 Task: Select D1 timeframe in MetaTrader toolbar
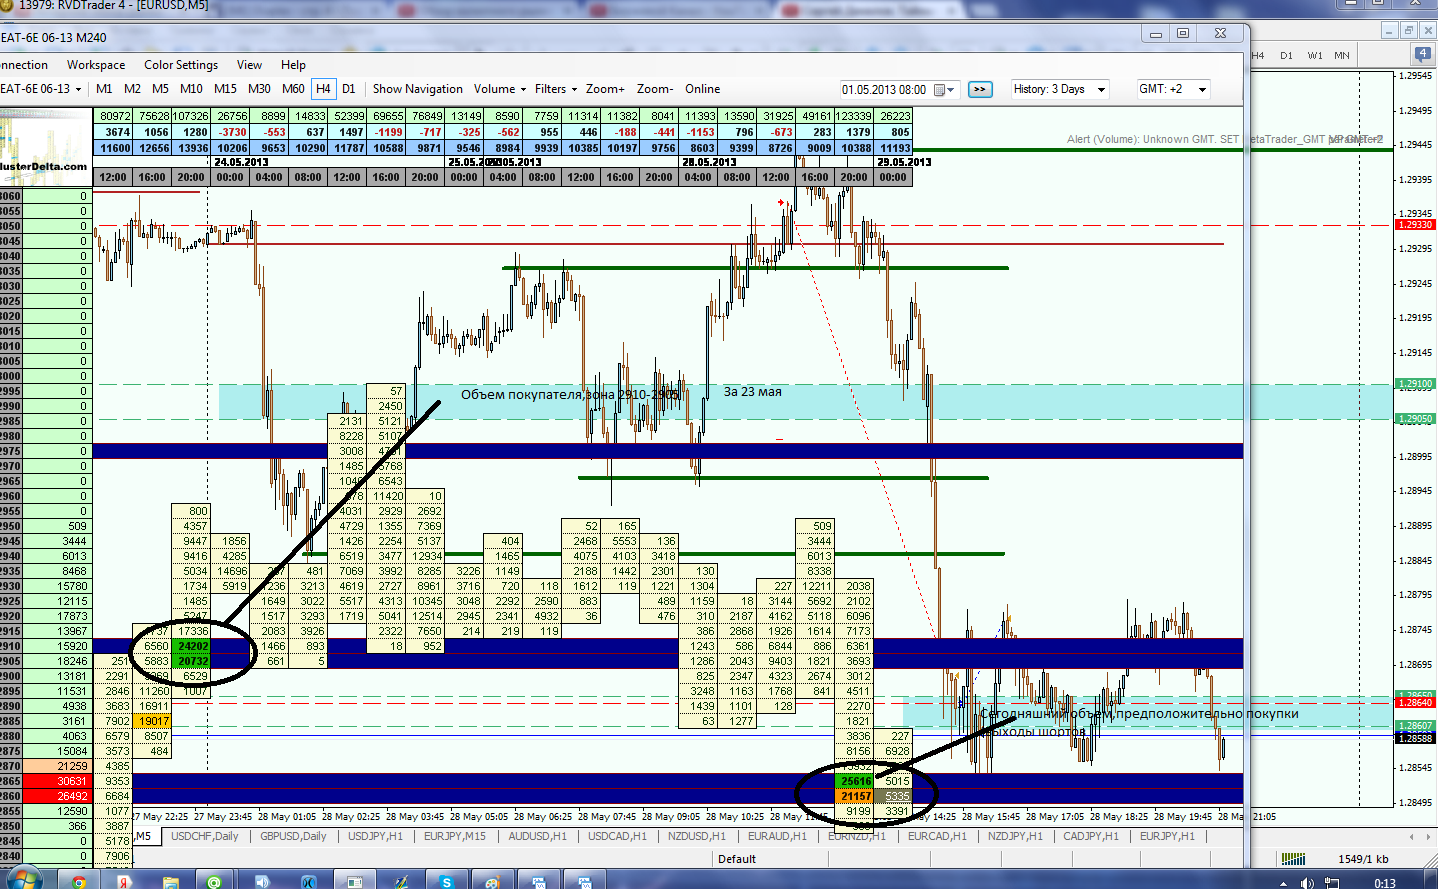pos(1286,55)
